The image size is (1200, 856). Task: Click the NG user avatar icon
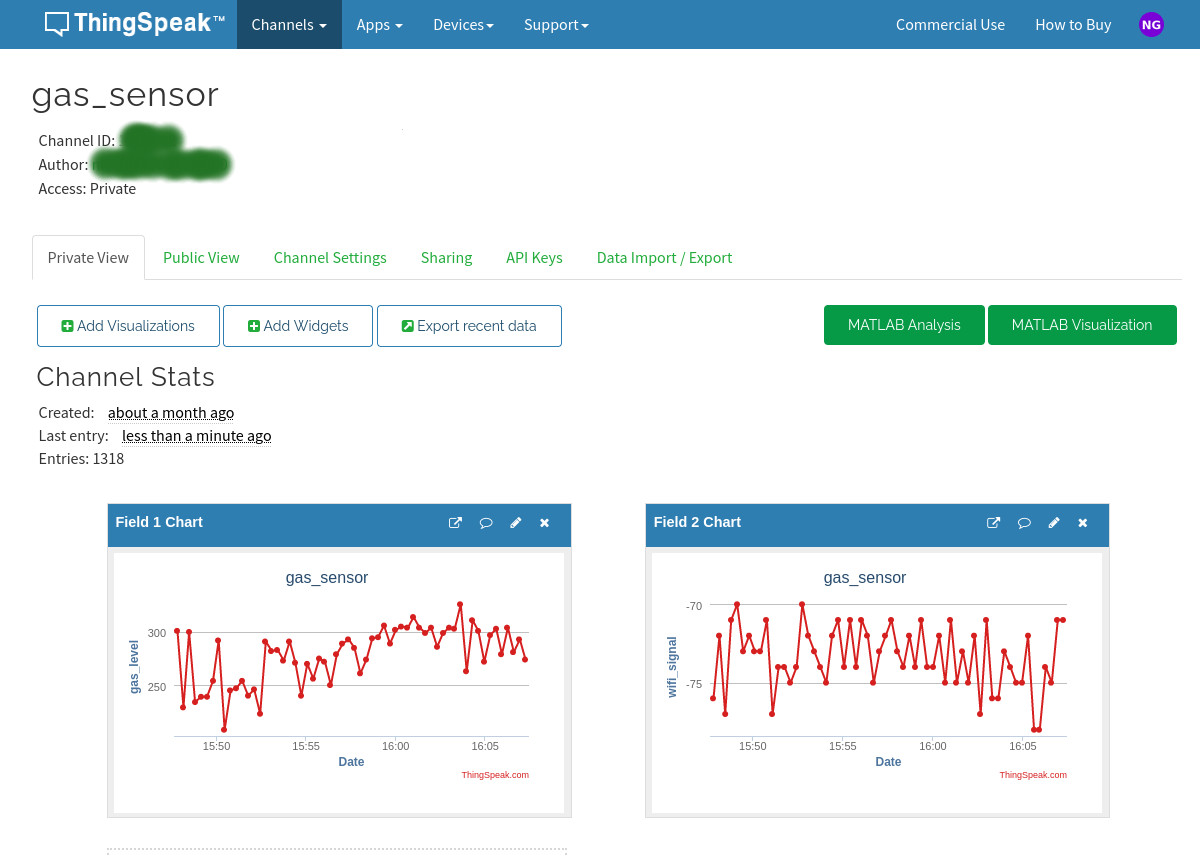1151,24
